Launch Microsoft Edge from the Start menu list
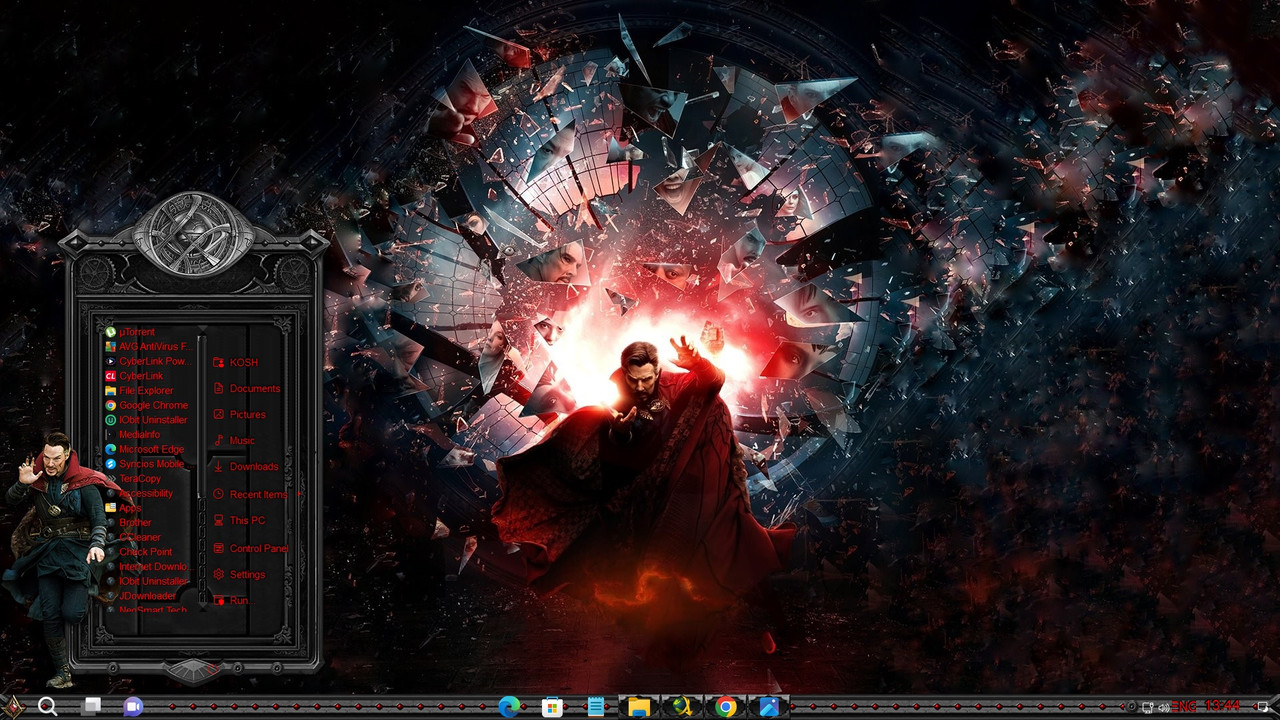 [x=145, y=449]
